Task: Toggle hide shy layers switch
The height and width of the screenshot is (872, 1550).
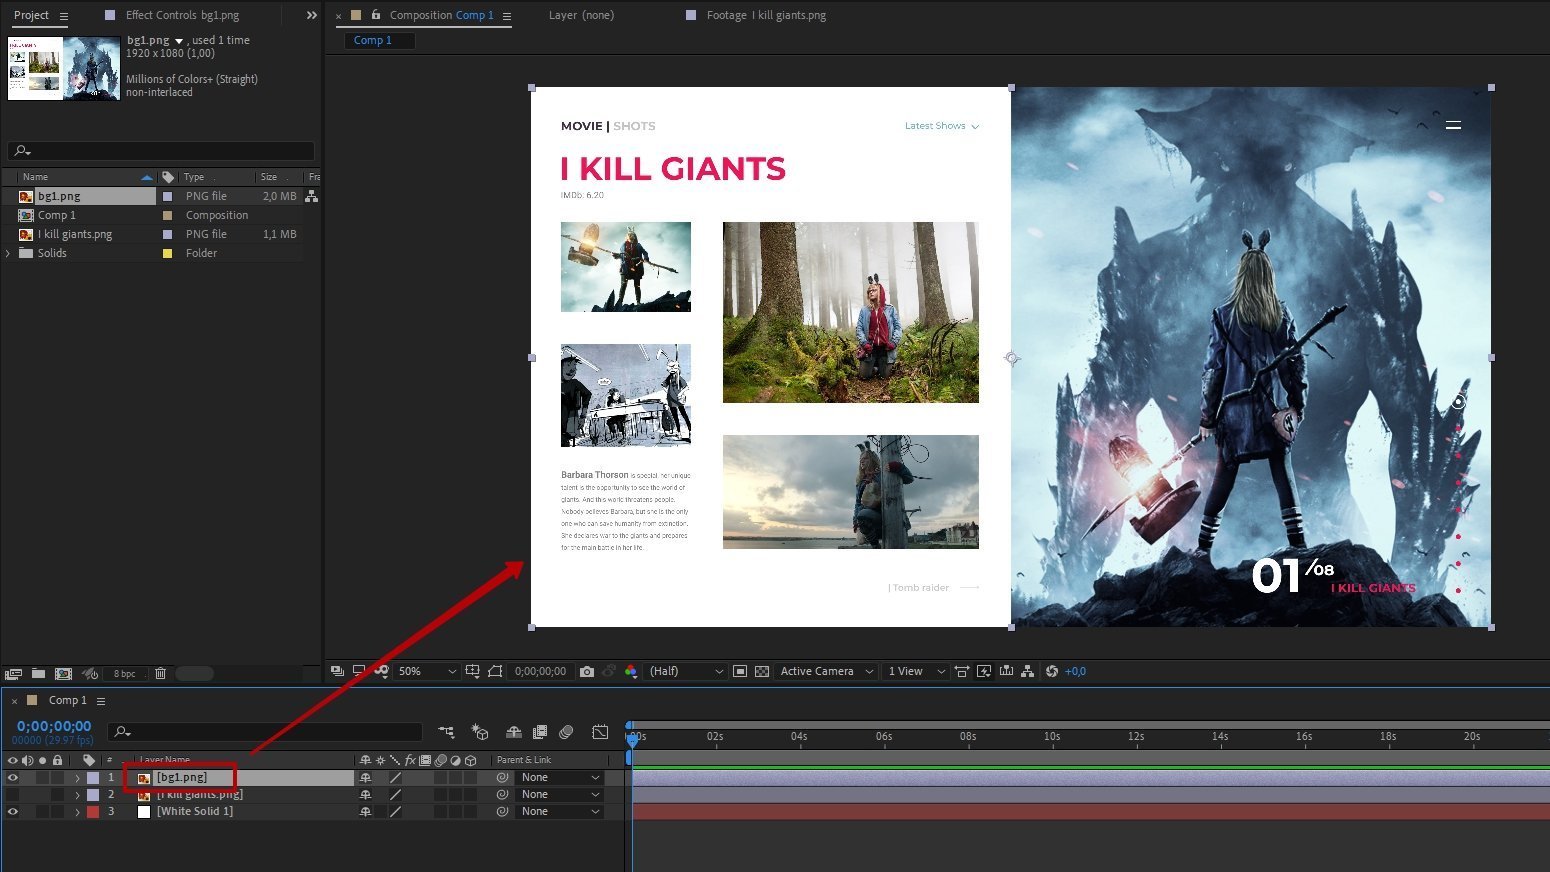Action: click(x=514, y=732)
